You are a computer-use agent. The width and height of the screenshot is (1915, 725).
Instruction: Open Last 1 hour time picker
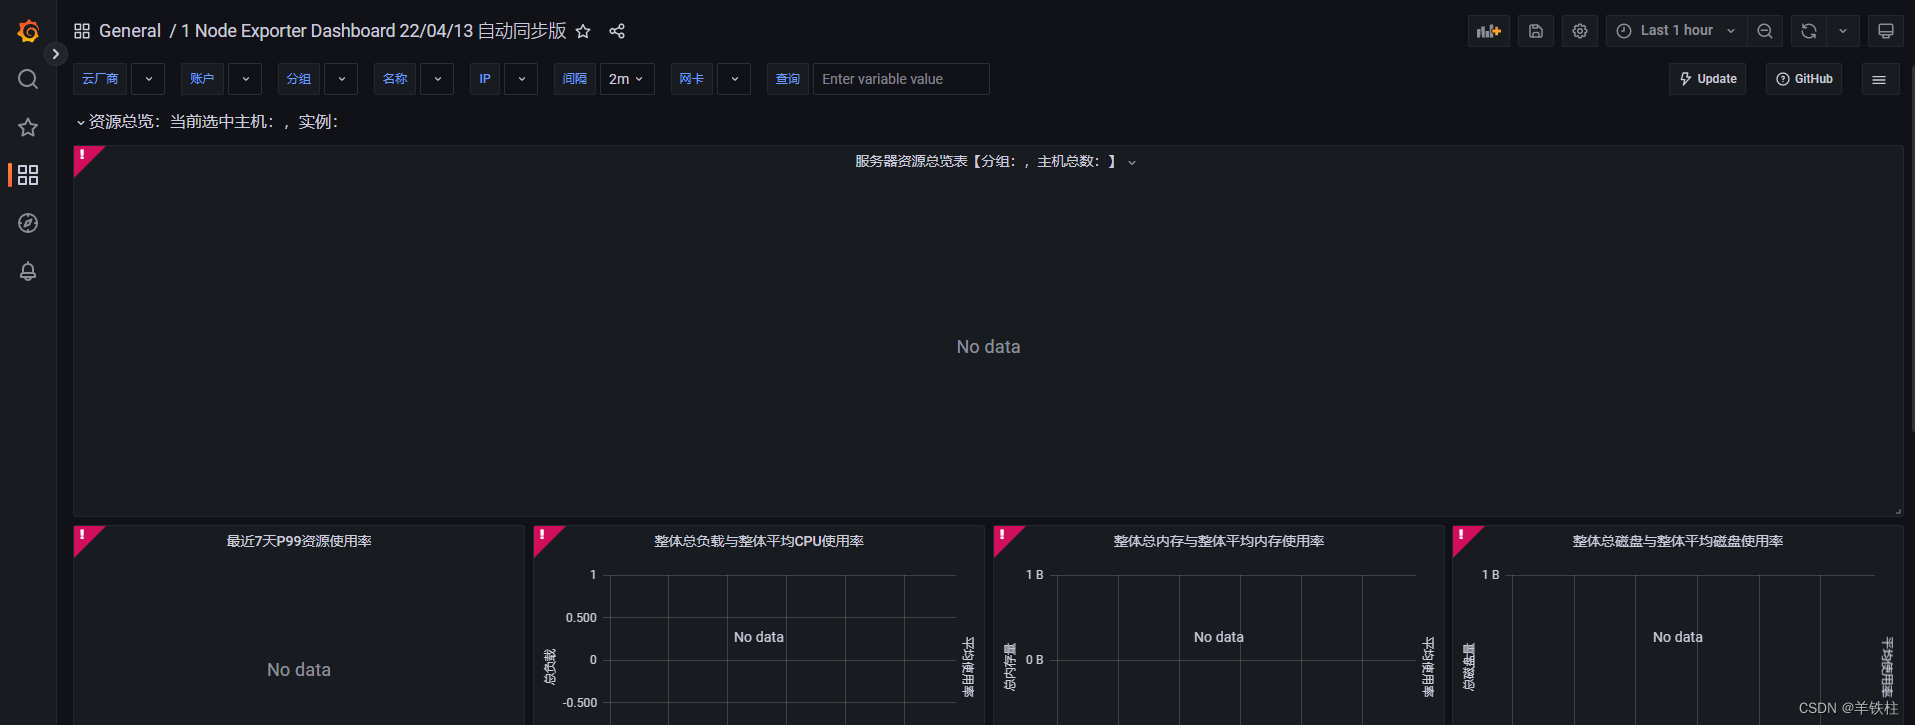click(x=1676, y=31)
